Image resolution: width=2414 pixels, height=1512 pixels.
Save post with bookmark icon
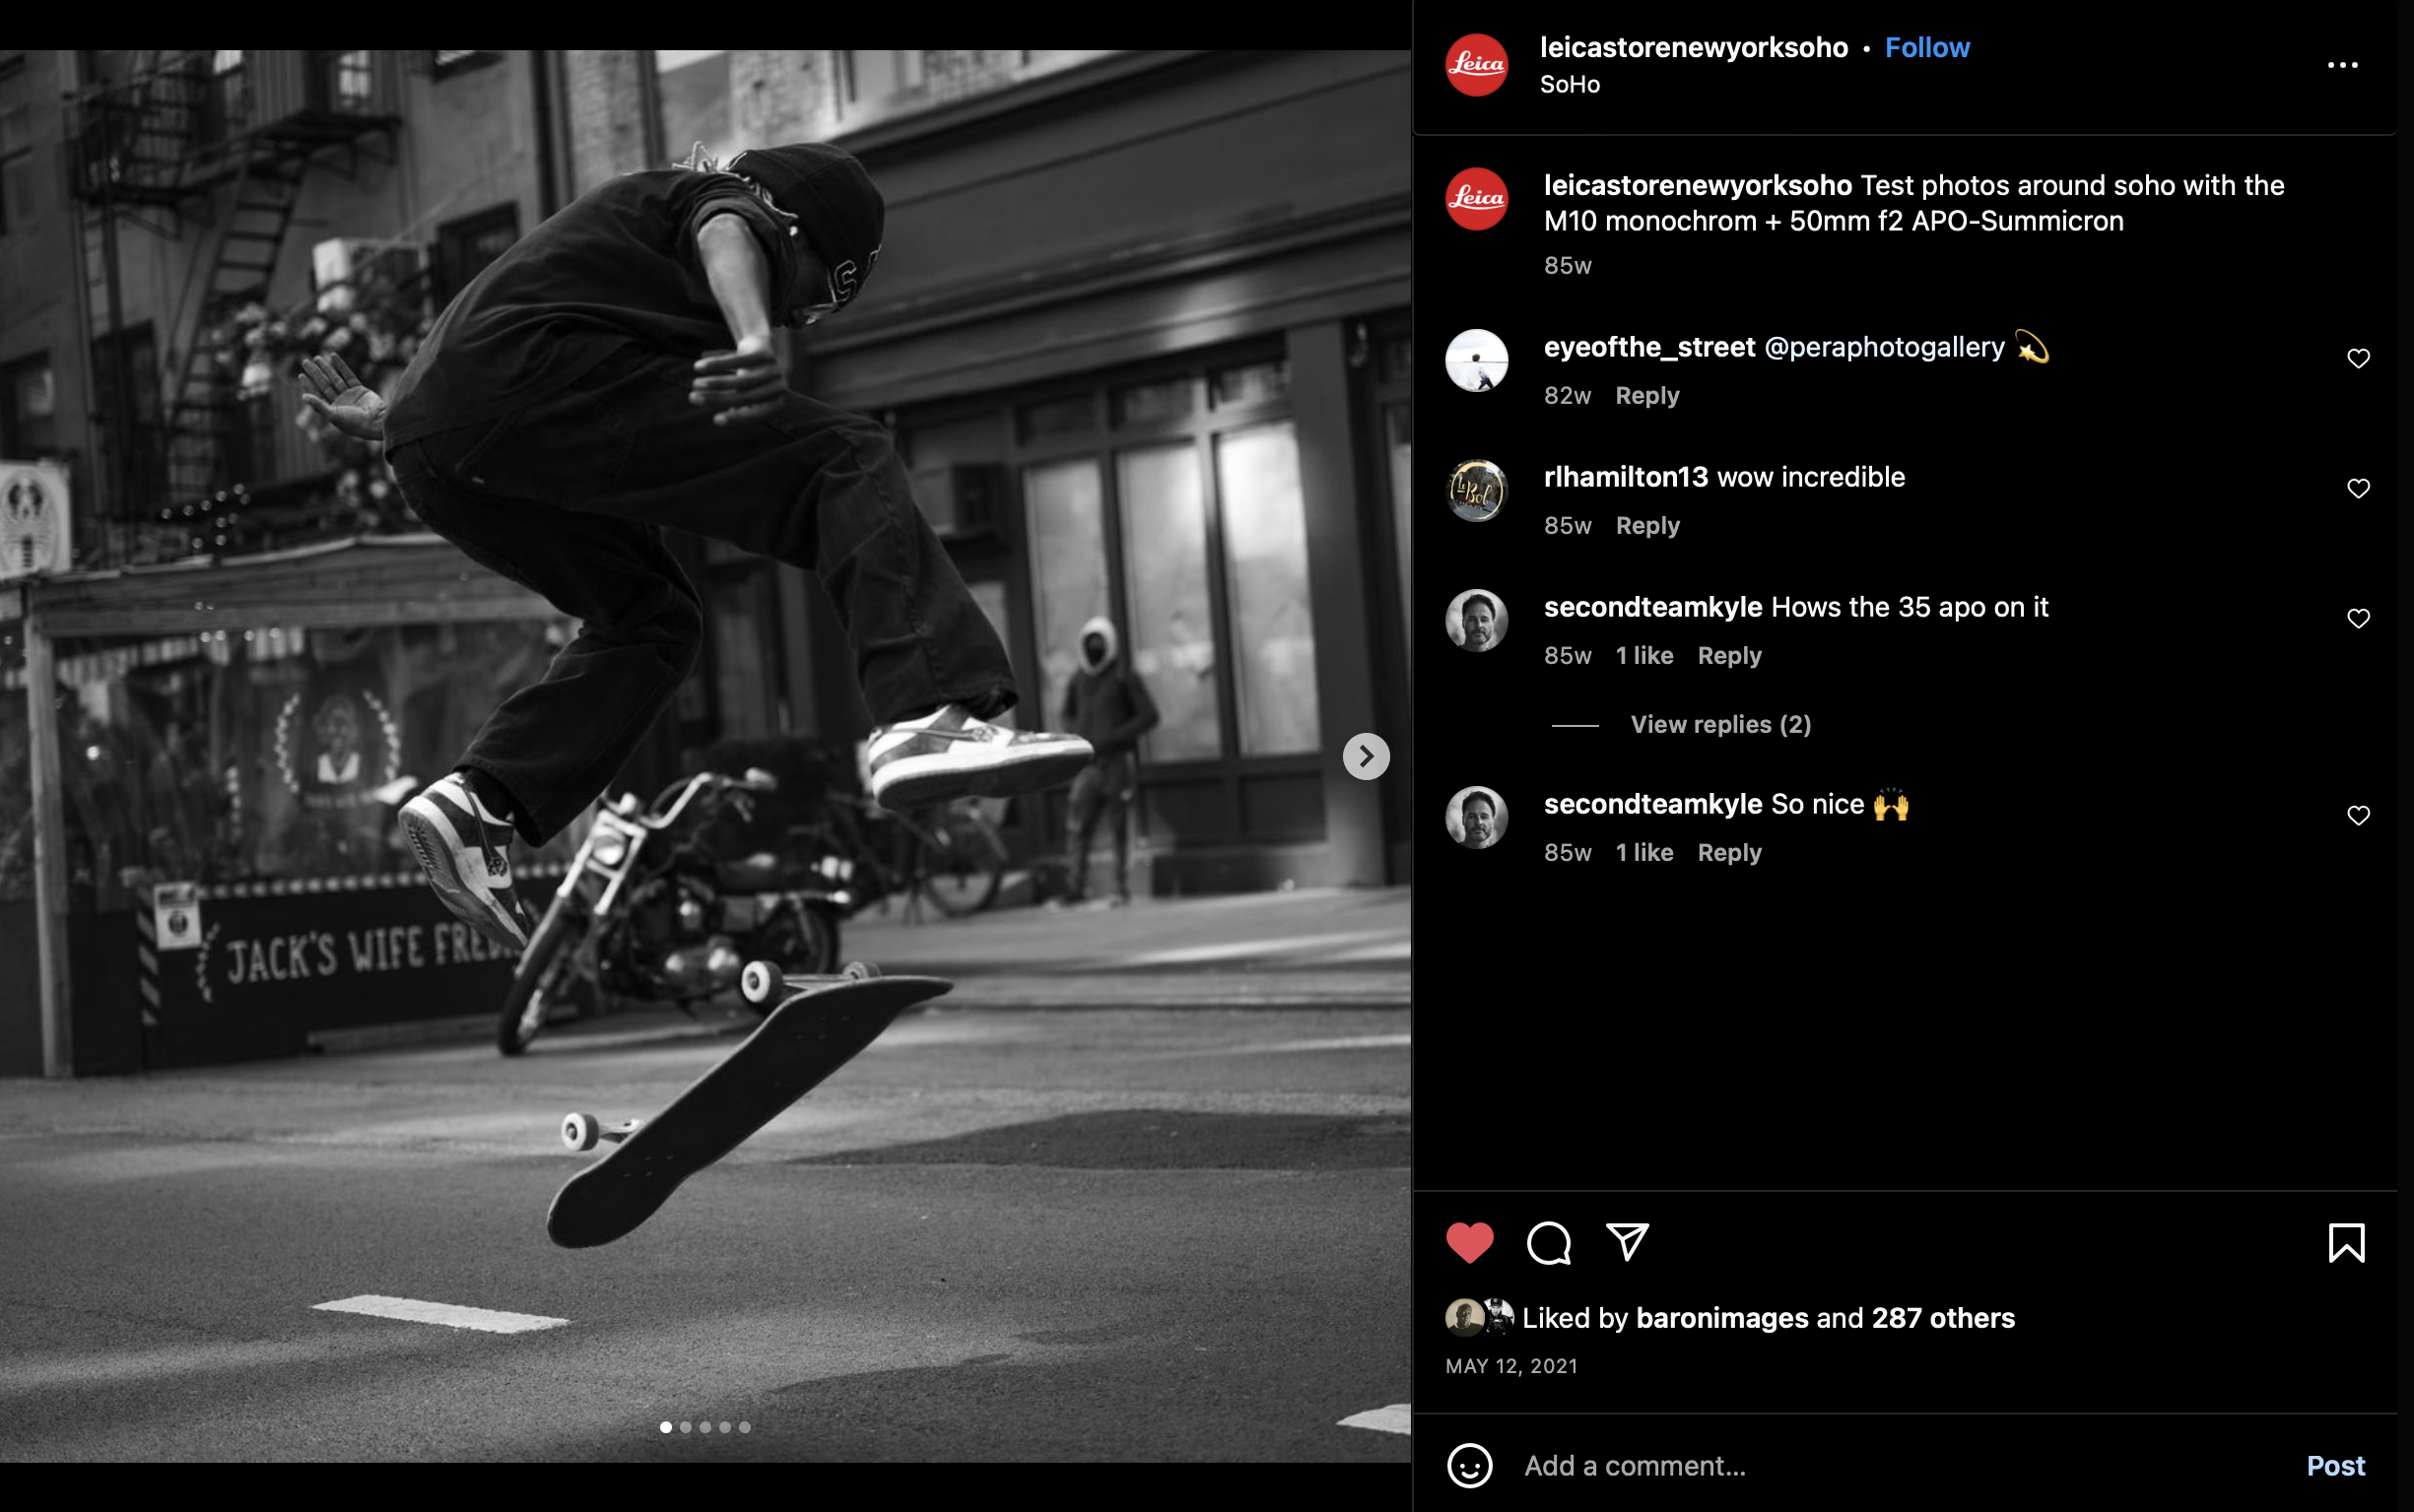click(x=2345, y=1243)
